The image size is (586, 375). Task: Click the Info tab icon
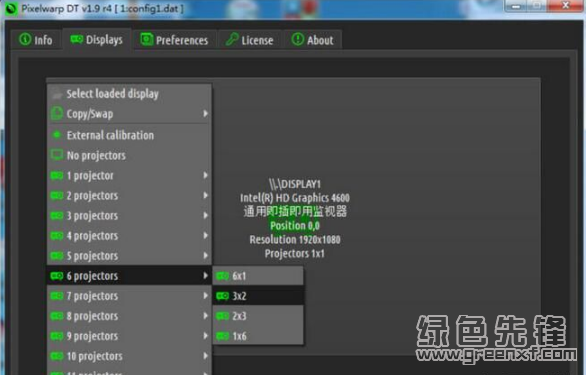(x=25, y=39)
